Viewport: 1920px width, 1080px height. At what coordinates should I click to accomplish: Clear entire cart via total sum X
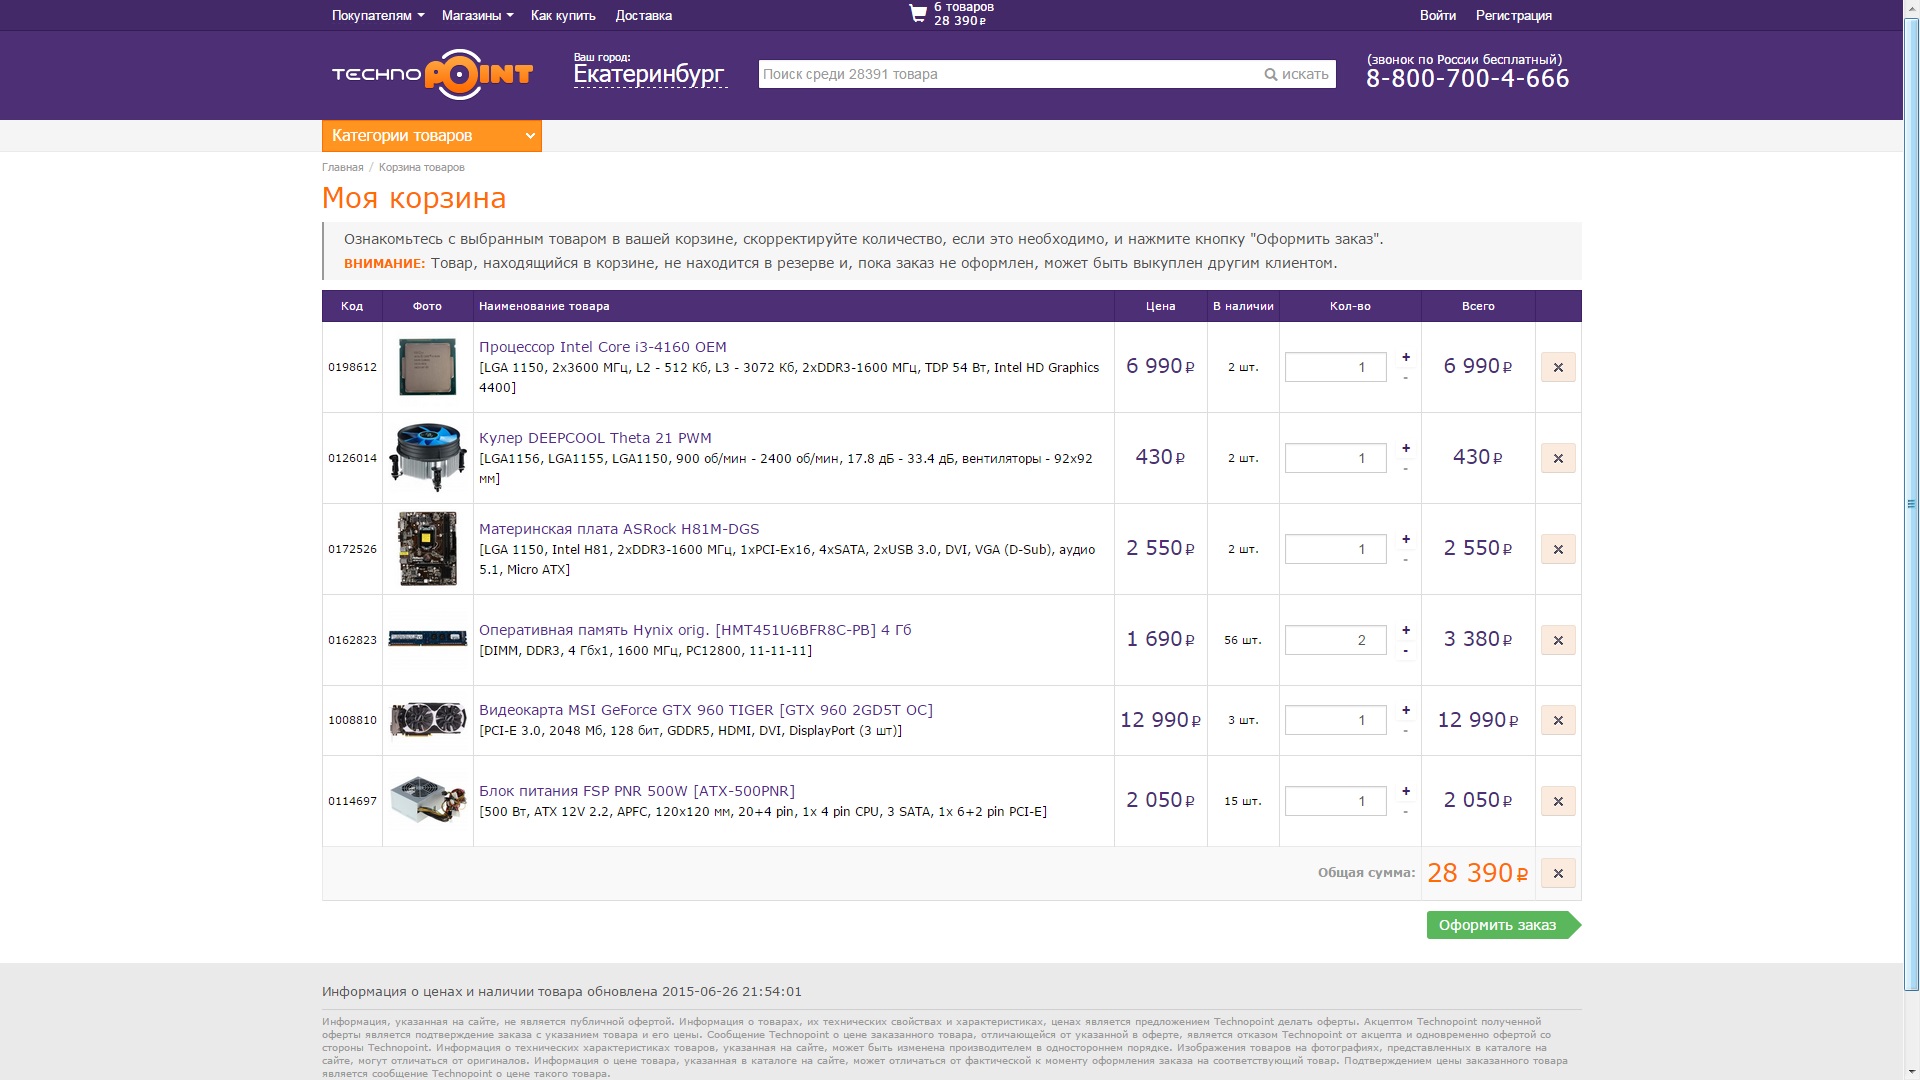point(1557,873)
